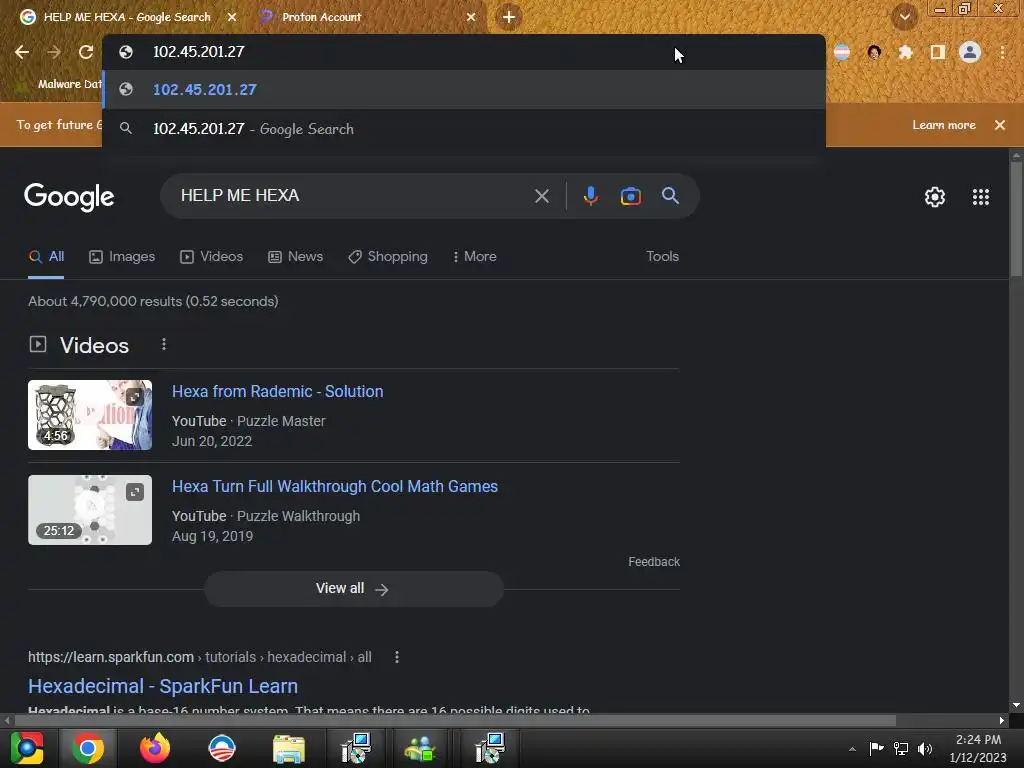Dismiss the infobar with the X
This screenshot has width=1024, height=768.
point(1000,125)
